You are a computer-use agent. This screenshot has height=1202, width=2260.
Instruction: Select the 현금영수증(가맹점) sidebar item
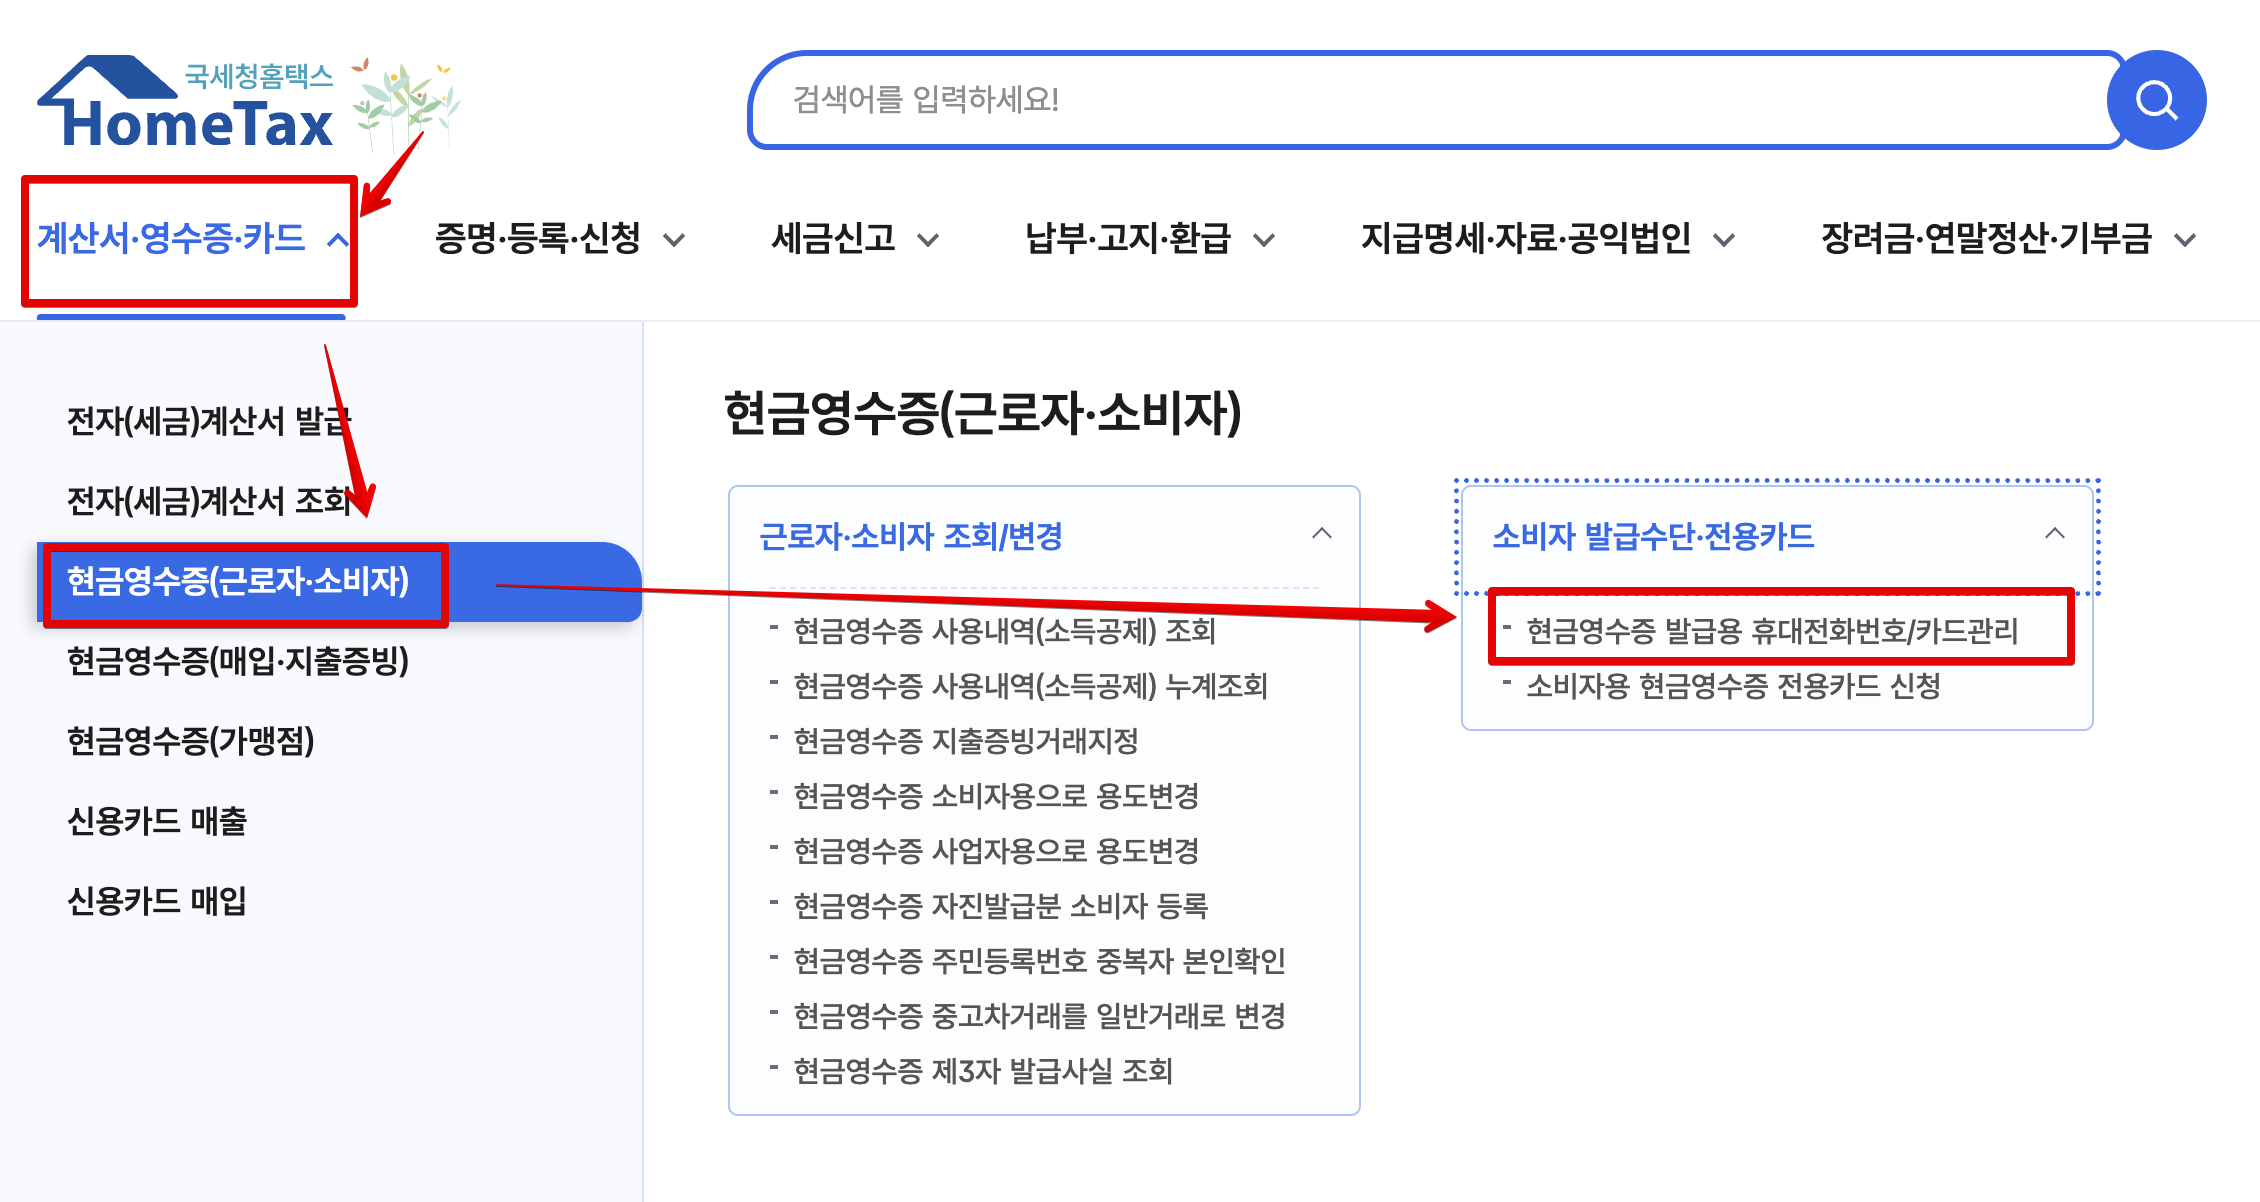[190, 742]
